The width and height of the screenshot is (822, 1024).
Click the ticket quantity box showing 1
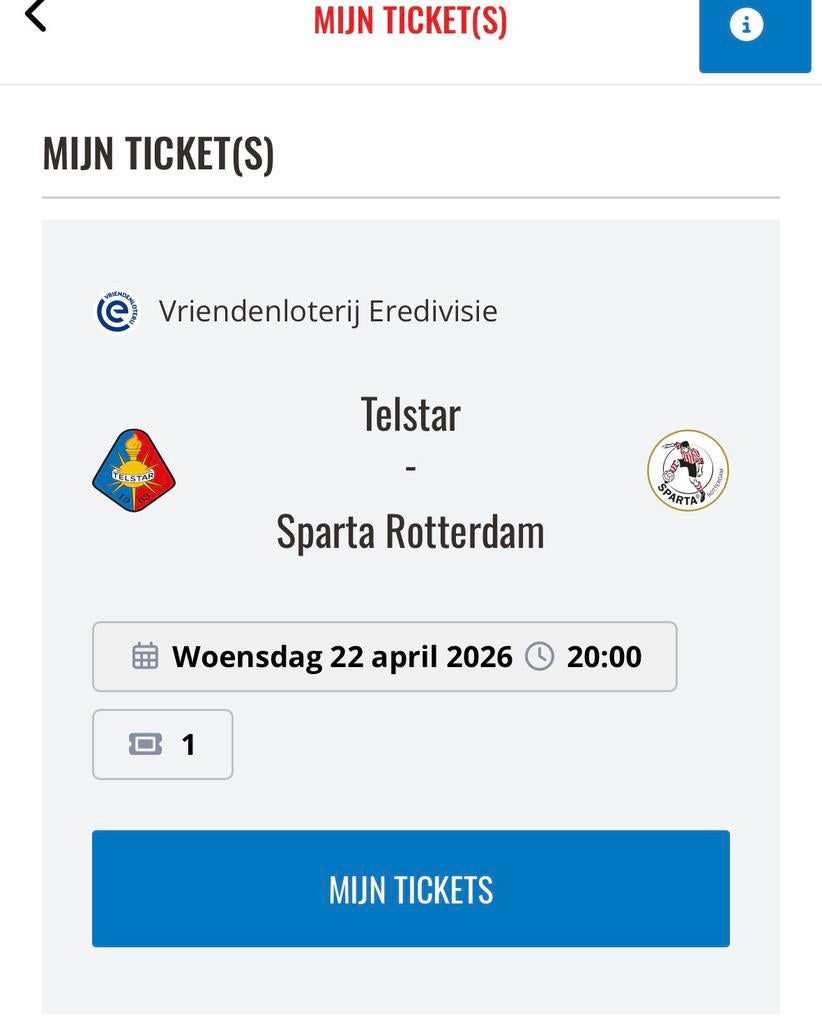(163, 744)
